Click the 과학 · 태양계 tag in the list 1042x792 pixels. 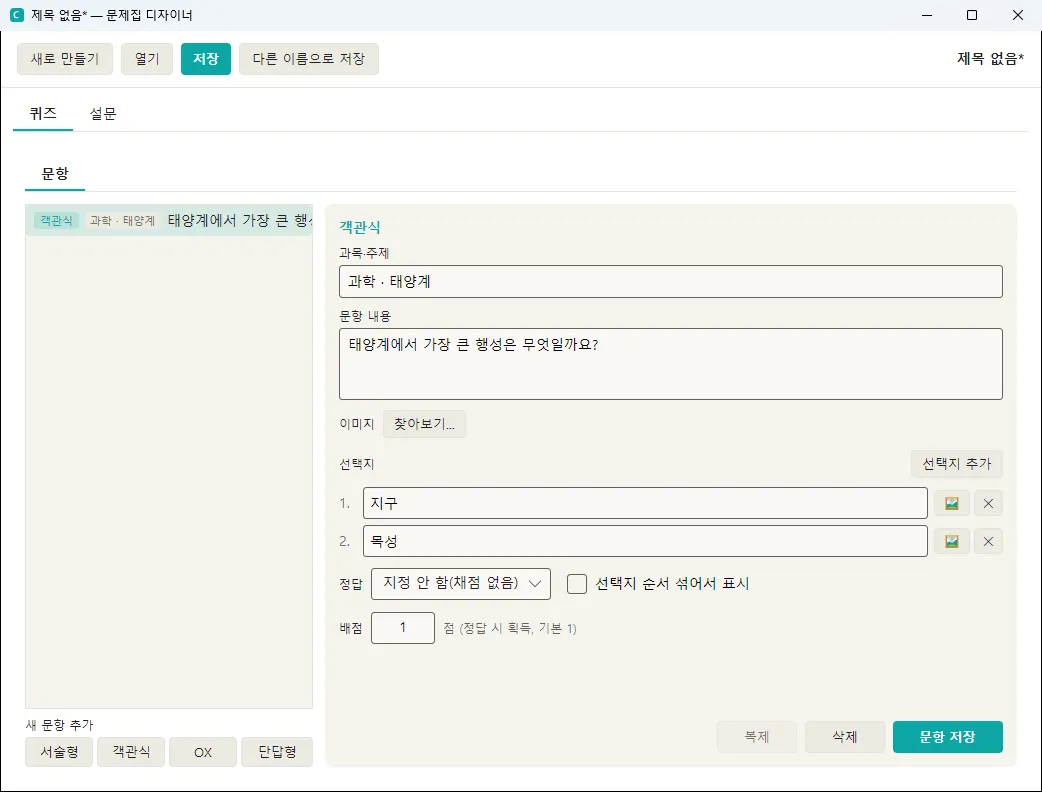click(122, 221)
